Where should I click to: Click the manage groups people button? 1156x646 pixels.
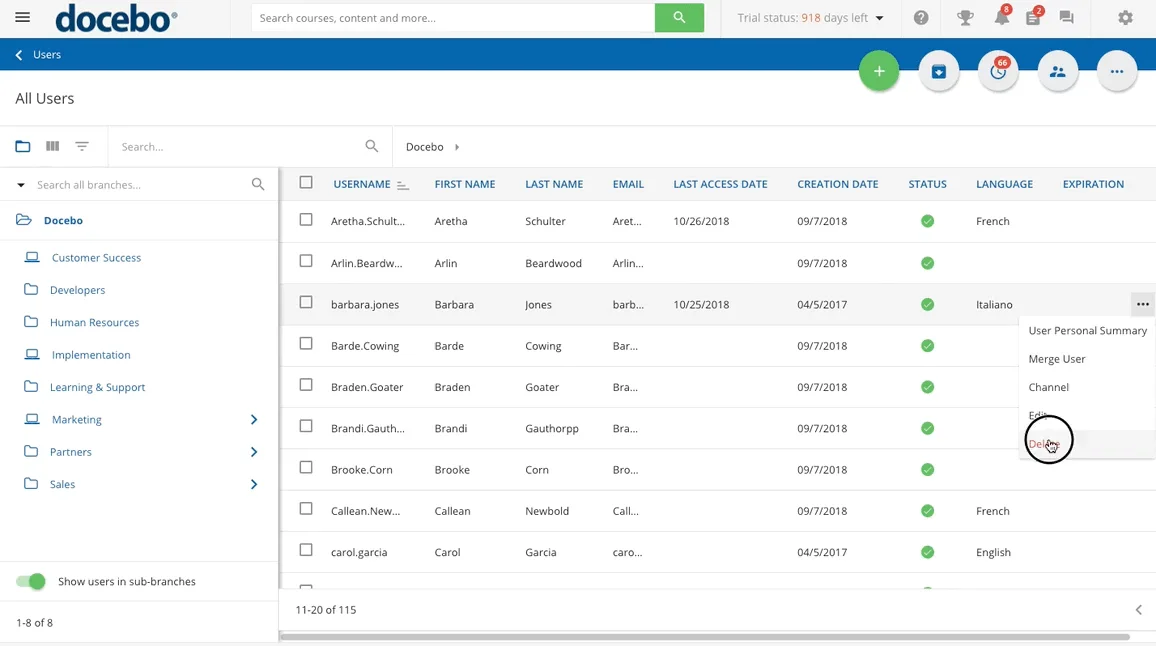(1058, 72)
